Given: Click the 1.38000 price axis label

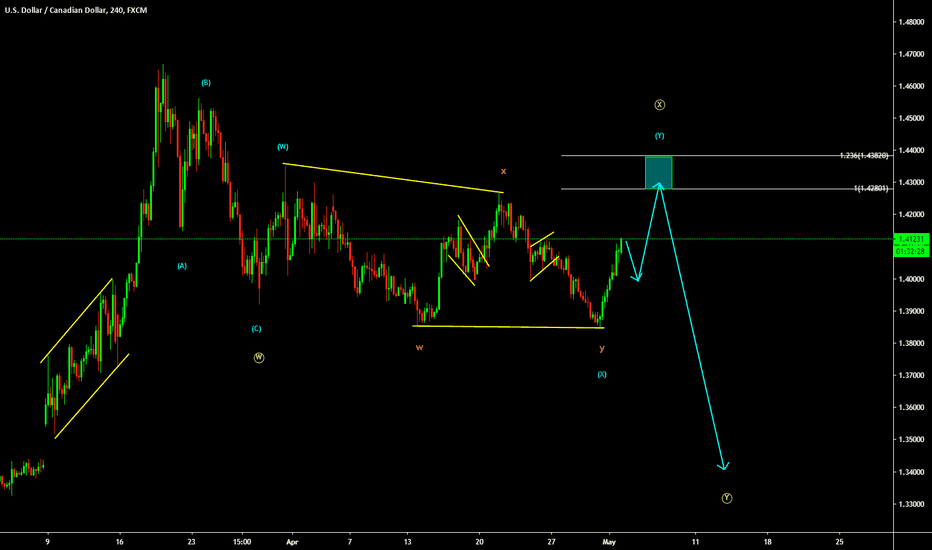Looking at the screenshot, I should click(912, 343).
